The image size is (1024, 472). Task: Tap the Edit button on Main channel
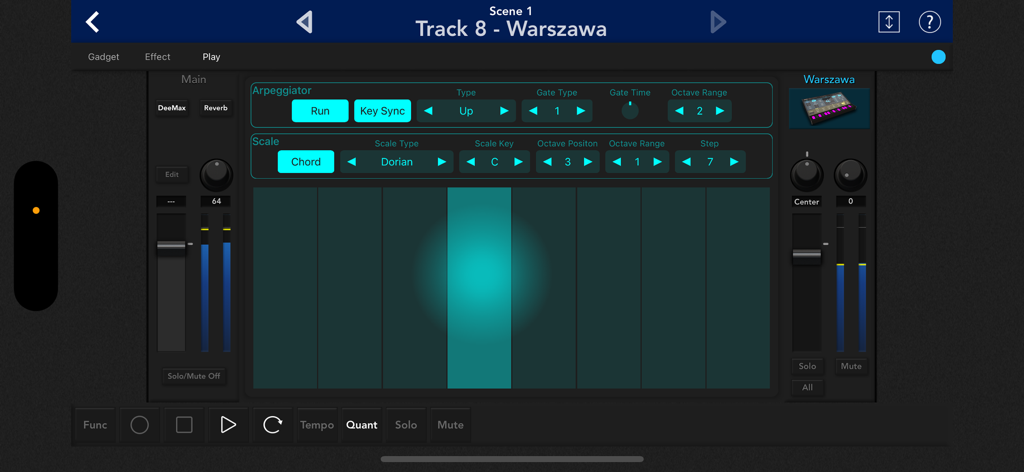(172, 174)
